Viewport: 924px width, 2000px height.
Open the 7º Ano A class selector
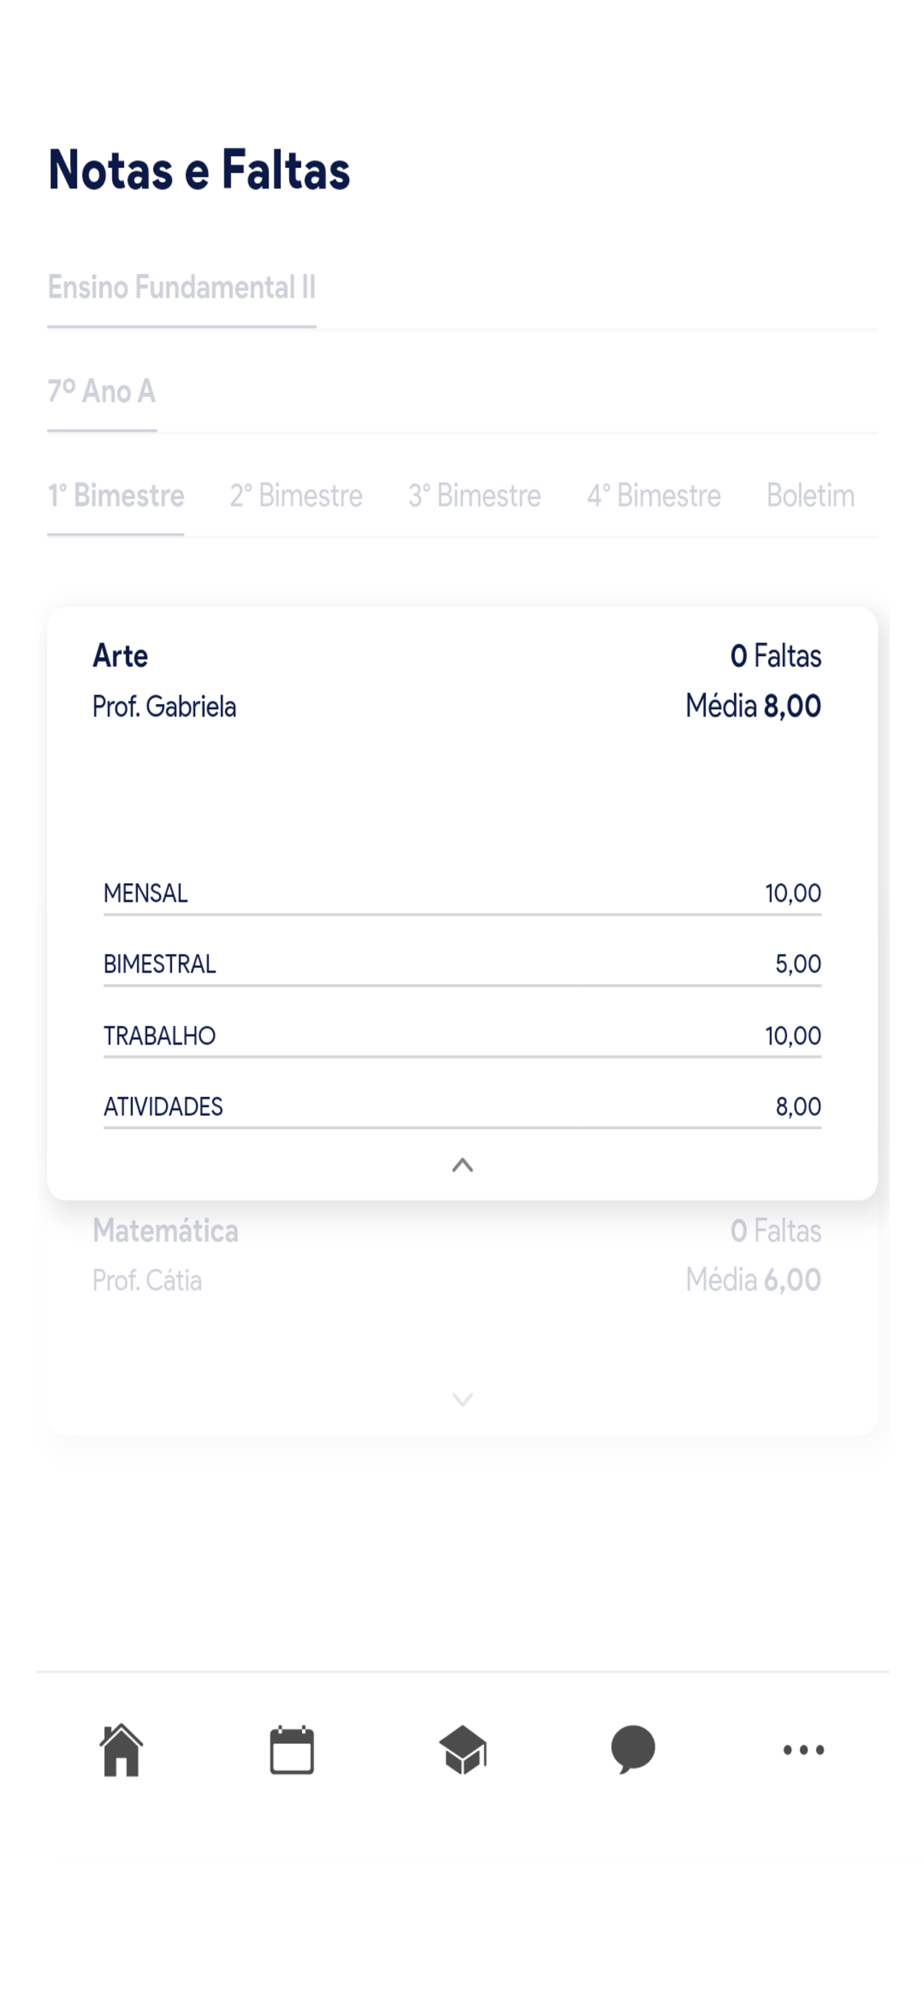coord(102,391)
